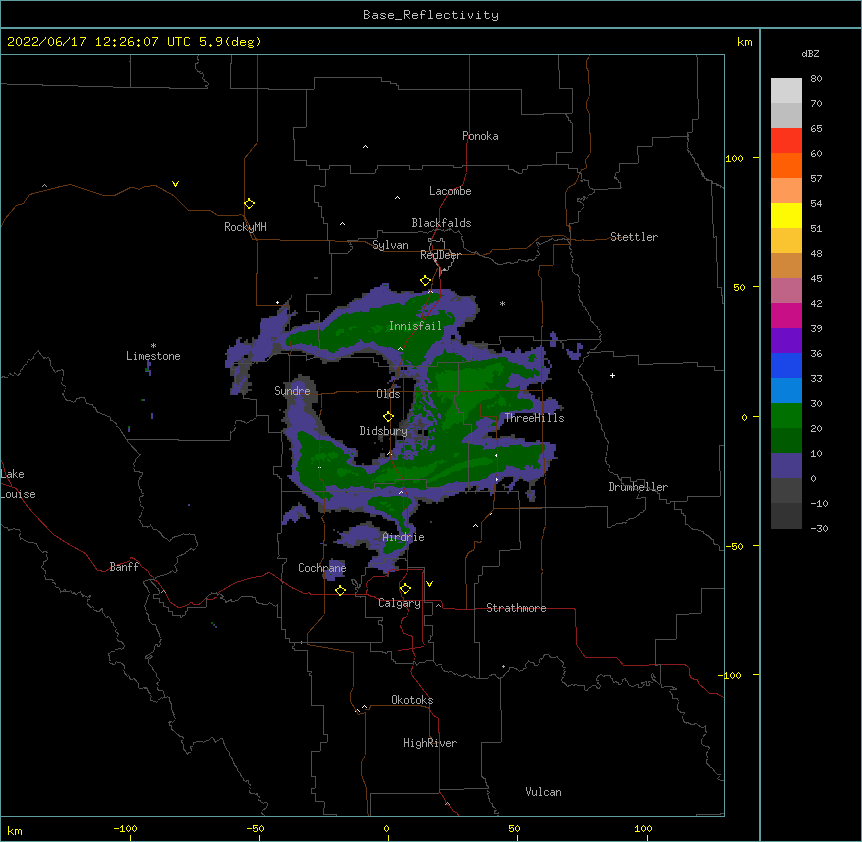
Task: Select the Base_Reflectivity title
Action: click(x=431, y=15)
